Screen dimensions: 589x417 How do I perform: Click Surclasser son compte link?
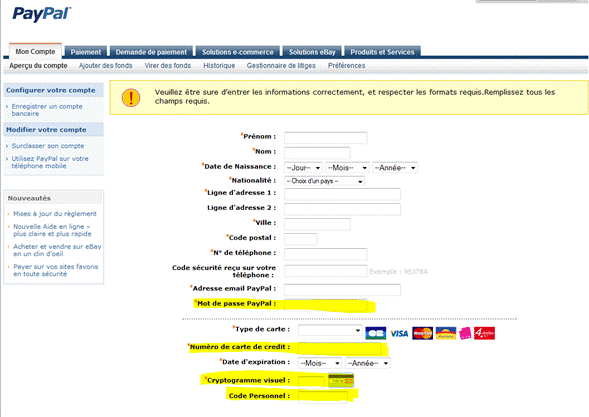tap(48, 146)
